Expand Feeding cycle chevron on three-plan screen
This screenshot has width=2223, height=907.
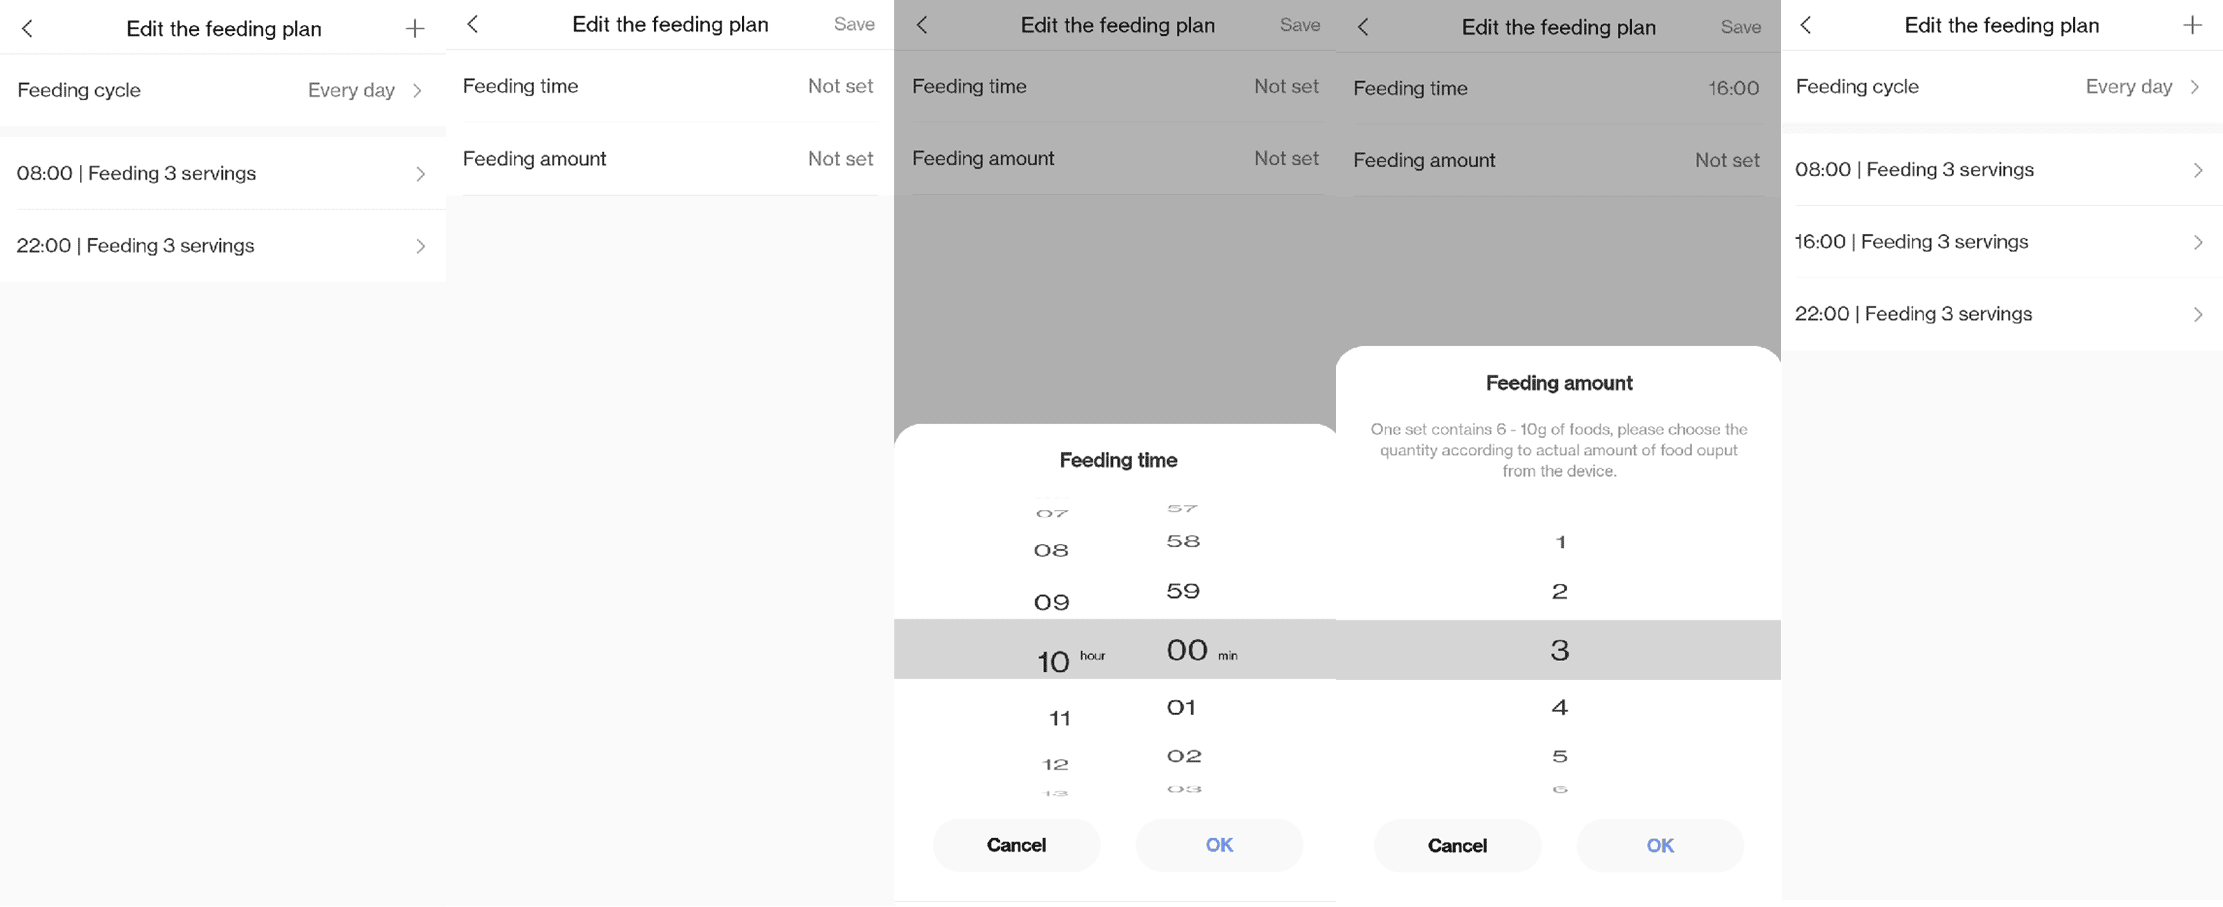point(2195,87)
